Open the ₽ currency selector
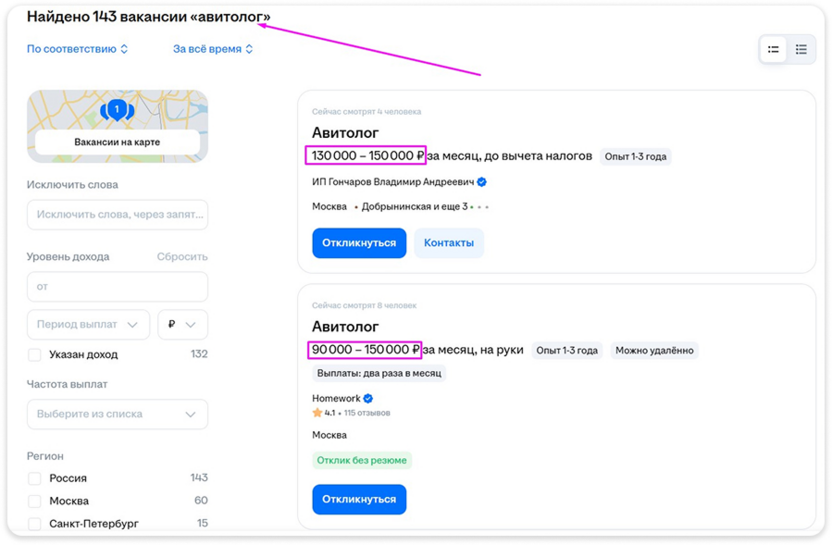This screenshot has height=545, width=832. tap(182, 324)
